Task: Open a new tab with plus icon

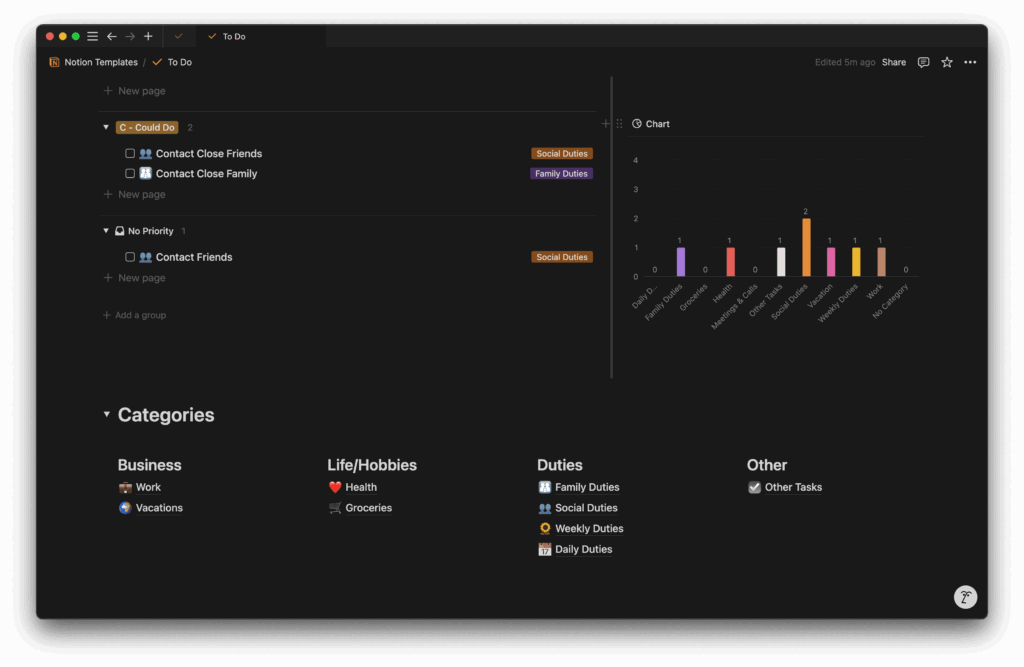Action: pos(148,37)
